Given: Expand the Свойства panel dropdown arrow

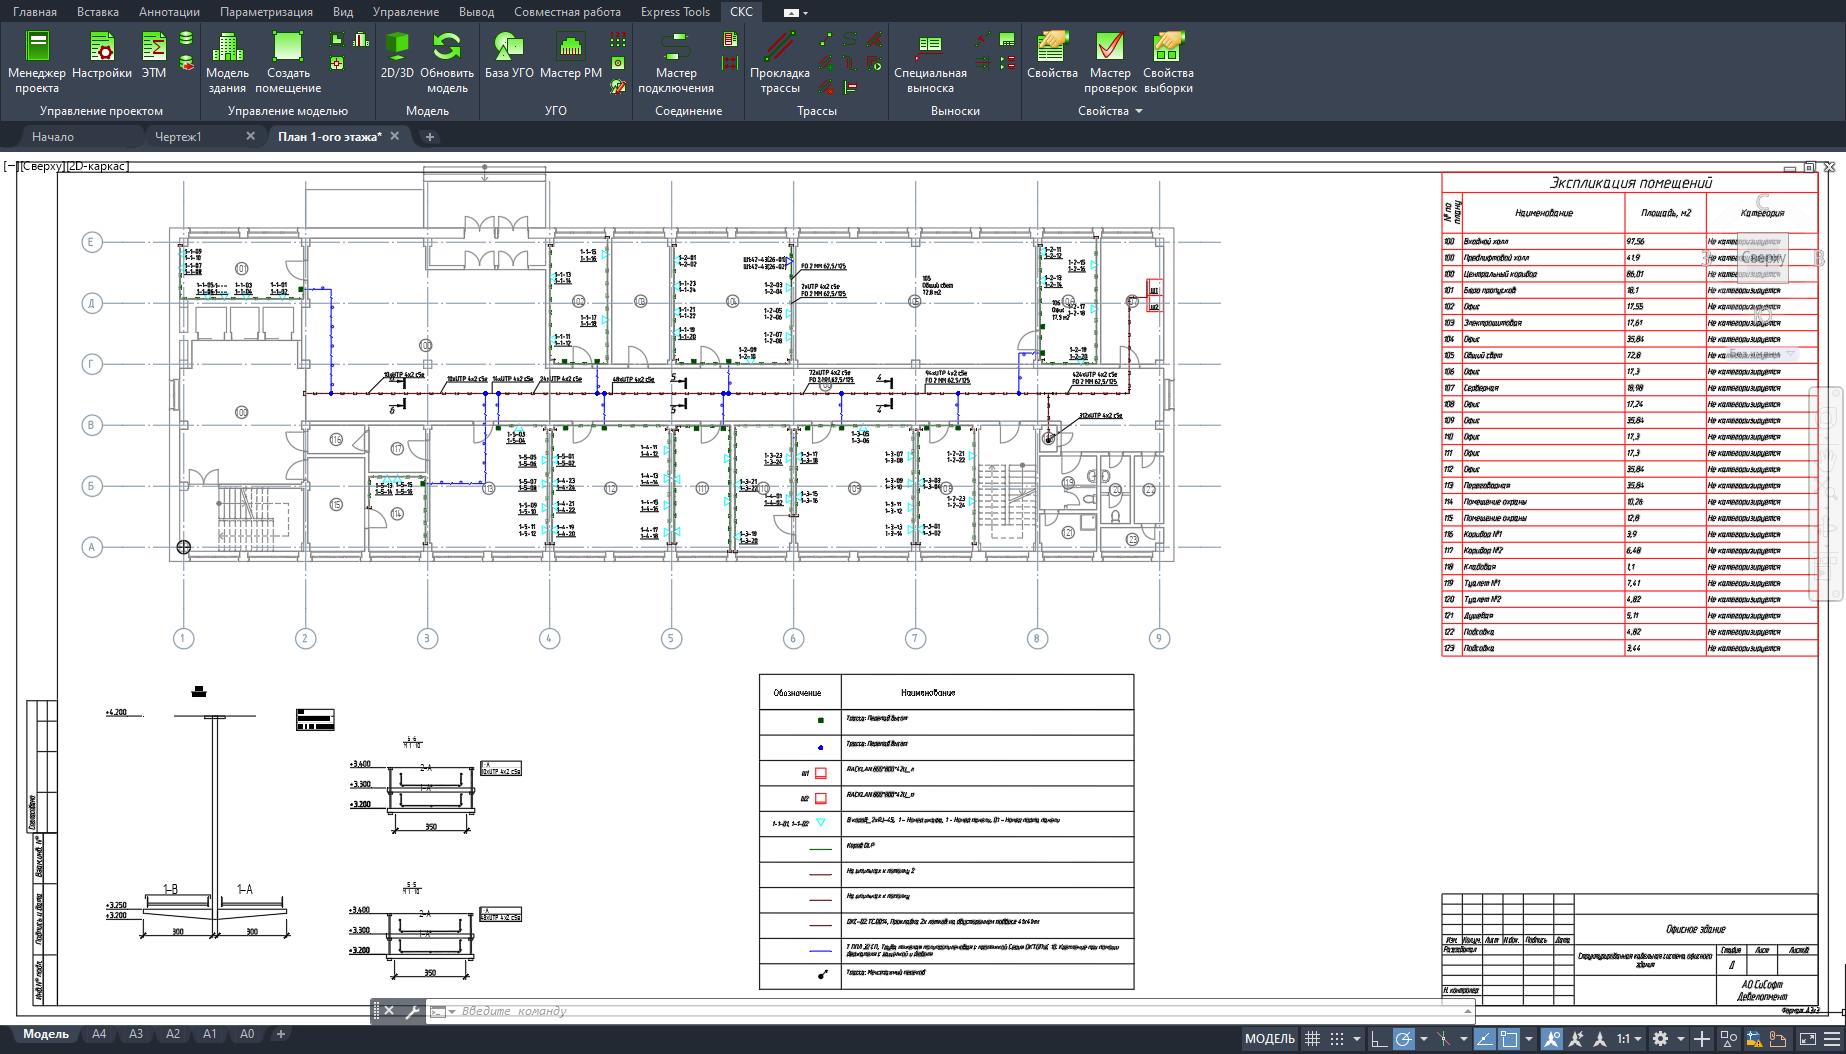Looking at the screenshot, I should tap(1138, 111).
